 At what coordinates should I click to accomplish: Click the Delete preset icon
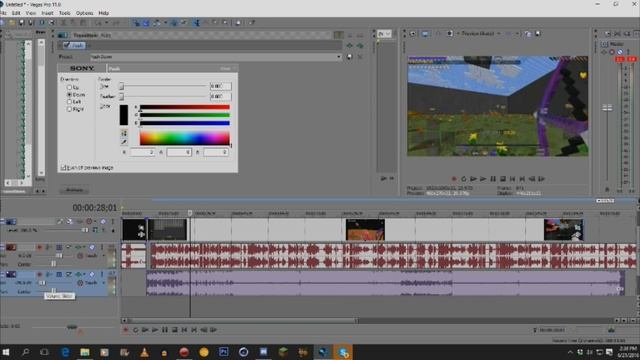click(x=360, y=57)
